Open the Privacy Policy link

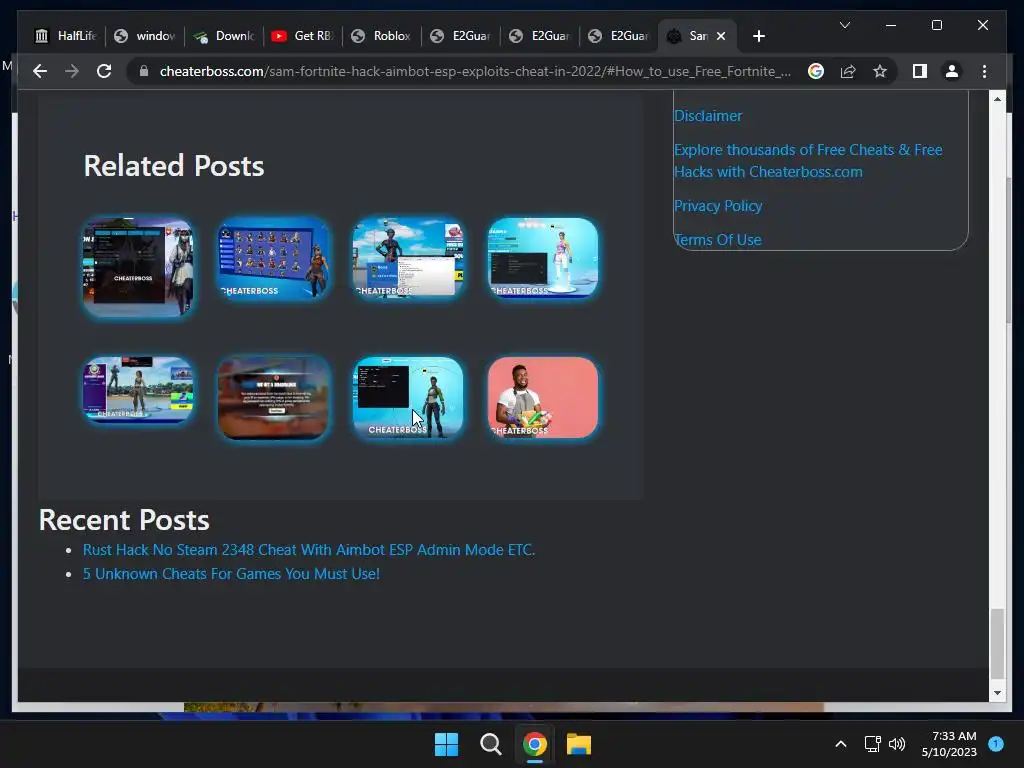pos(718,206)
